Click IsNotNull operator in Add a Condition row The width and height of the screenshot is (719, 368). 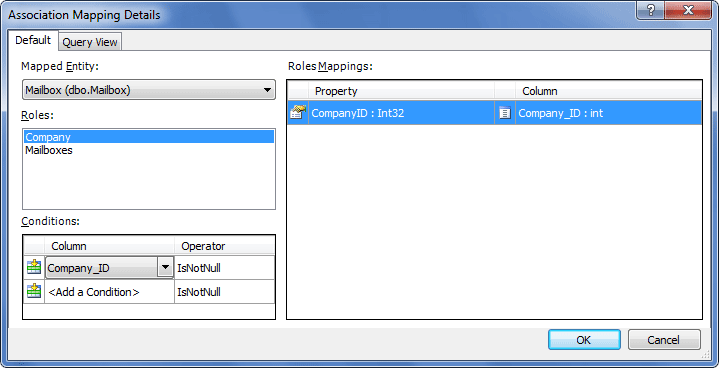click(225, 292)
